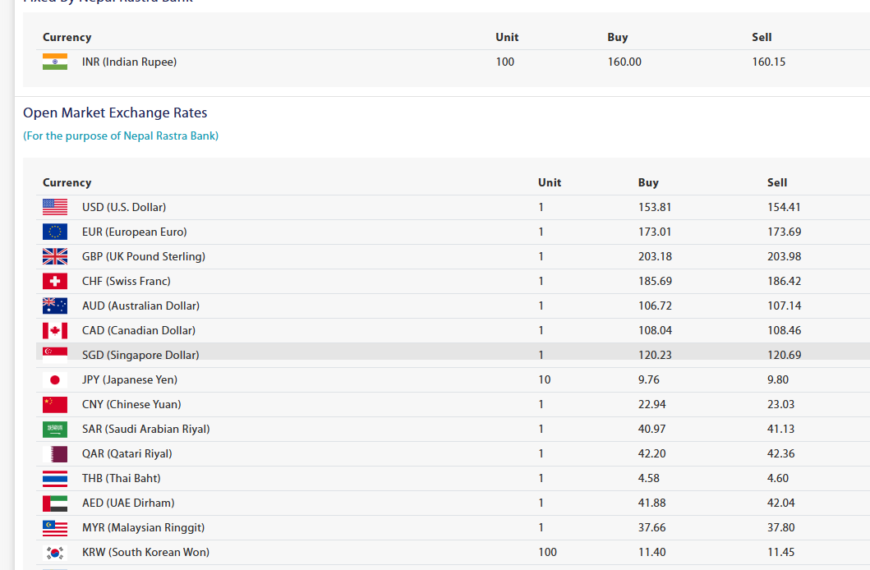
Task: Select the QAR (Qatari Riyal) label
Action: click(127, 453)
